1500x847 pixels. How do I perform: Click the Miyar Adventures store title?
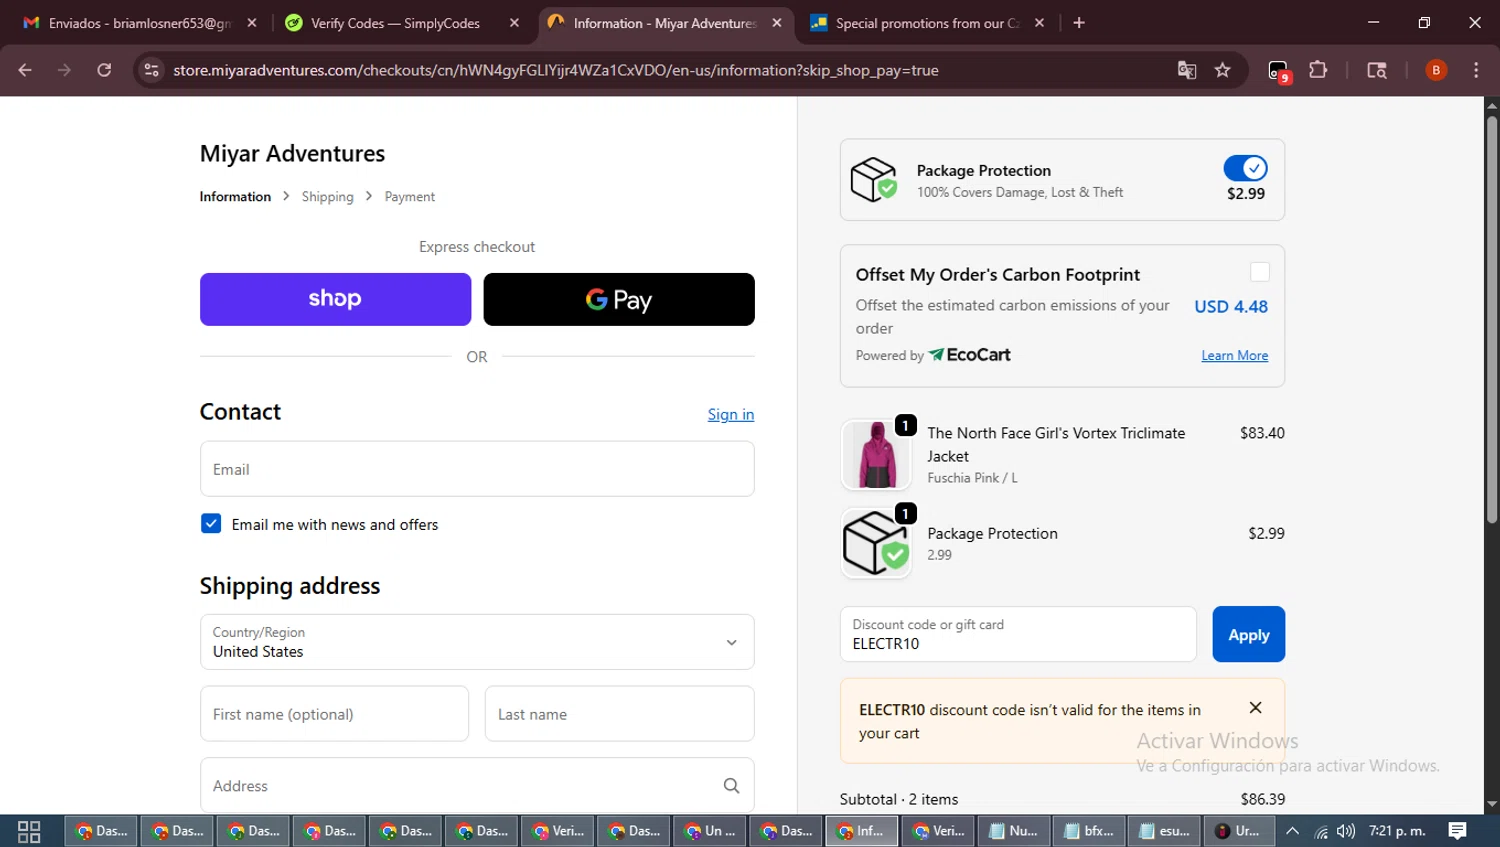click(x=292, y=153)
